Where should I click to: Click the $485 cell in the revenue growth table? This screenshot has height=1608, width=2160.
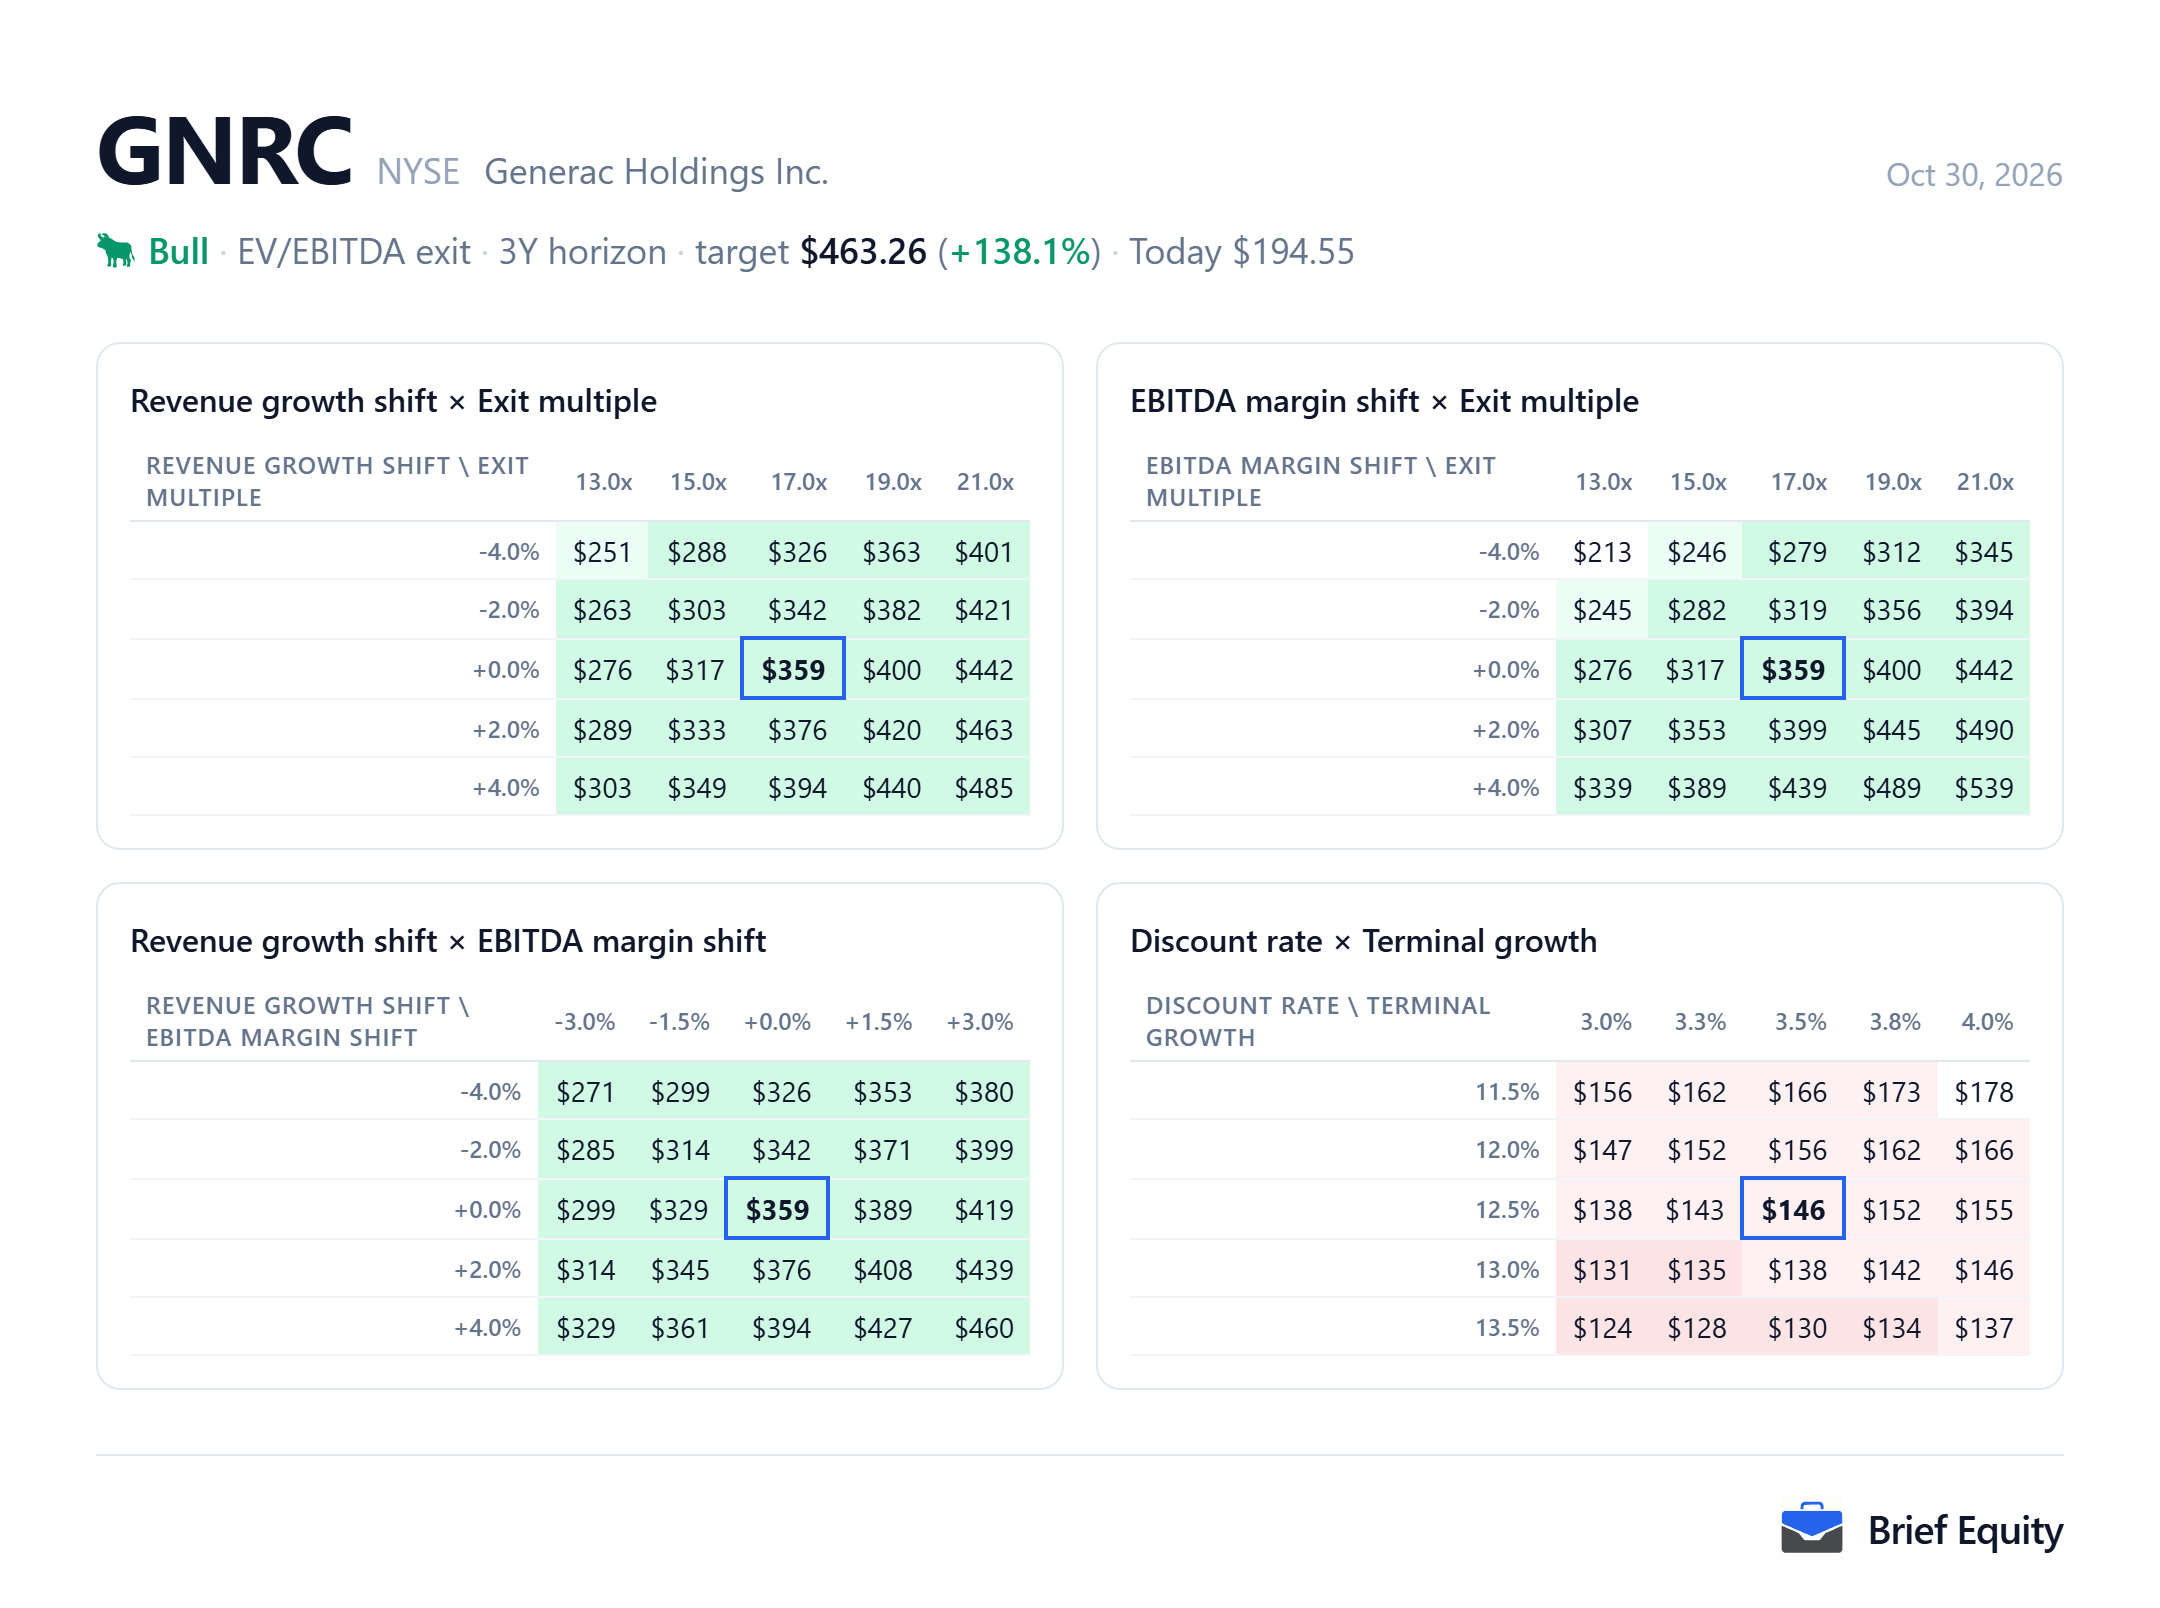[x=984, y=787]
